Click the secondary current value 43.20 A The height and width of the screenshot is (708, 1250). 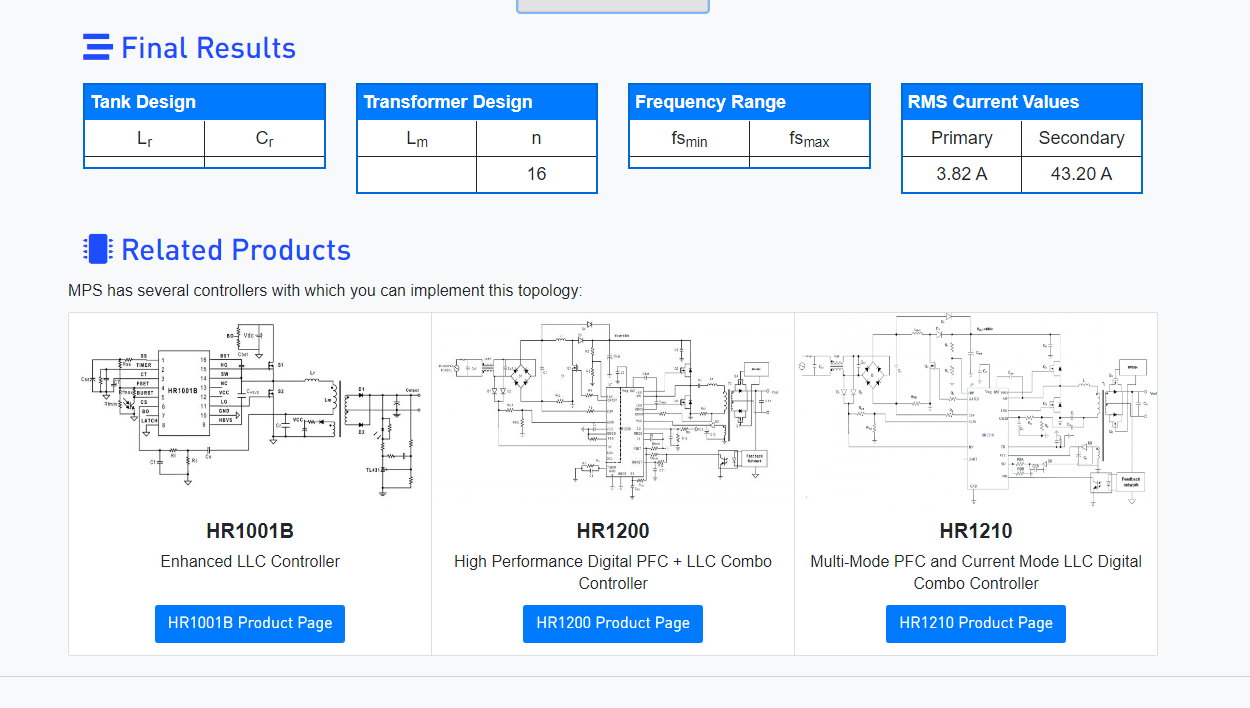(x=1081, y=174)
